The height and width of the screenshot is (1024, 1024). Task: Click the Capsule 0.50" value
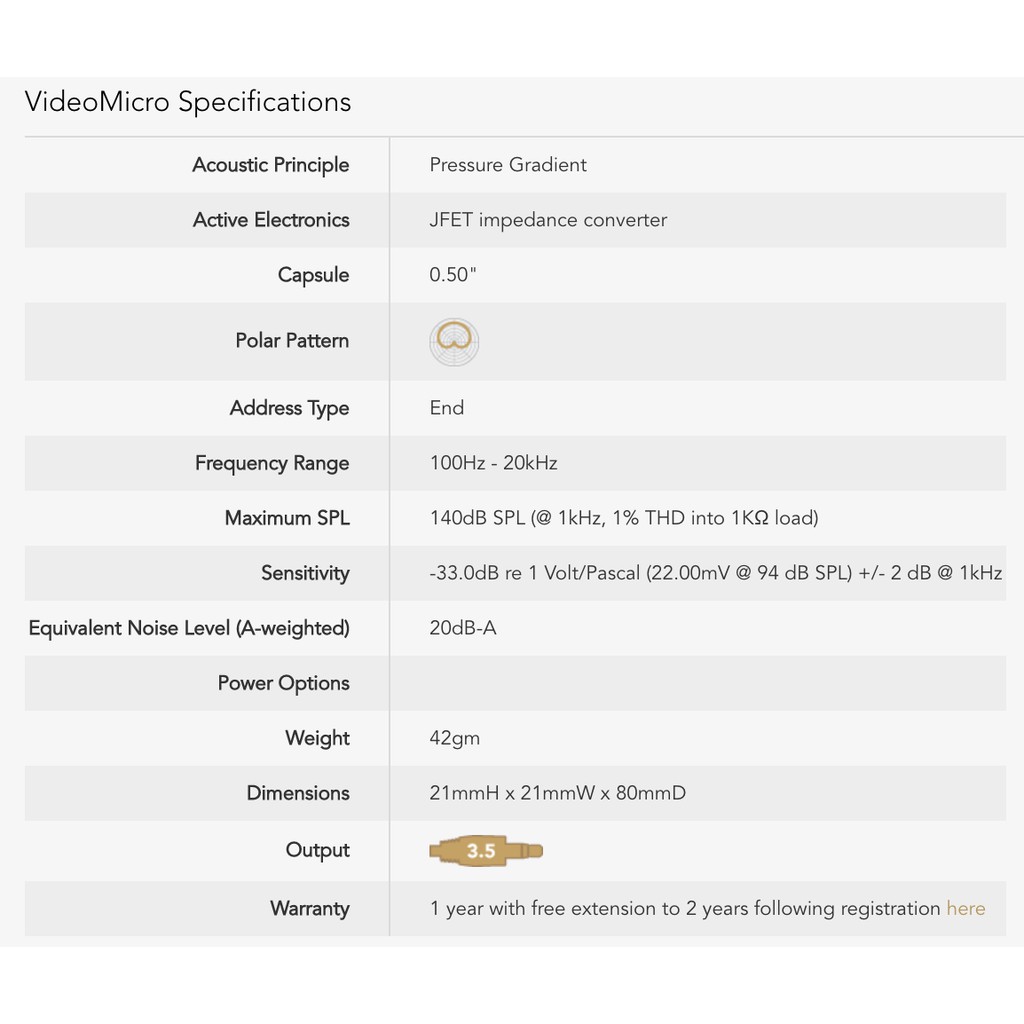click(453, 275)
